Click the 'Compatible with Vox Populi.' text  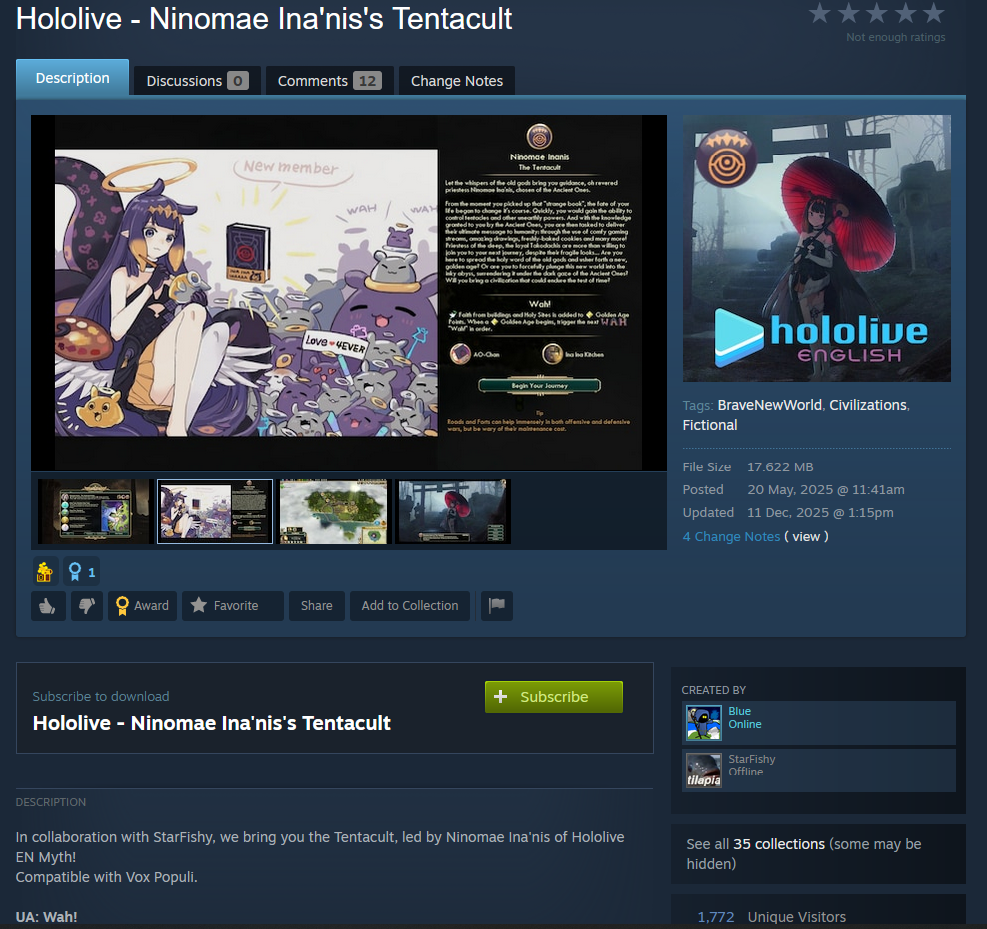point(106,877)
